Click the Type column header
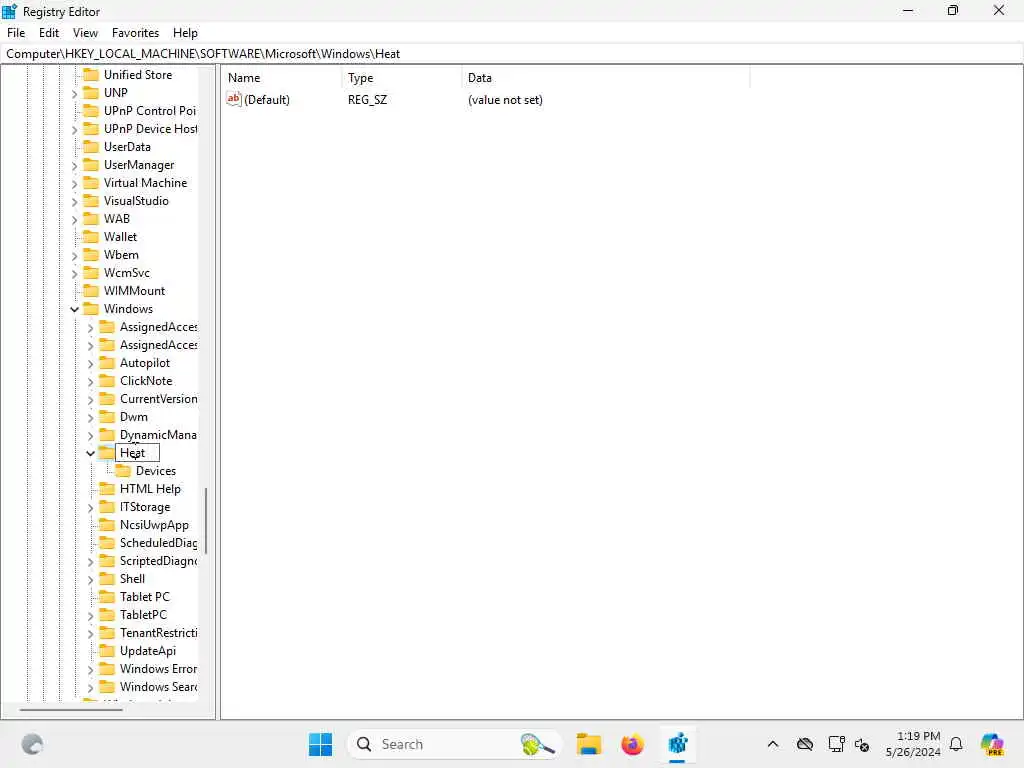 tap(402, 78)
